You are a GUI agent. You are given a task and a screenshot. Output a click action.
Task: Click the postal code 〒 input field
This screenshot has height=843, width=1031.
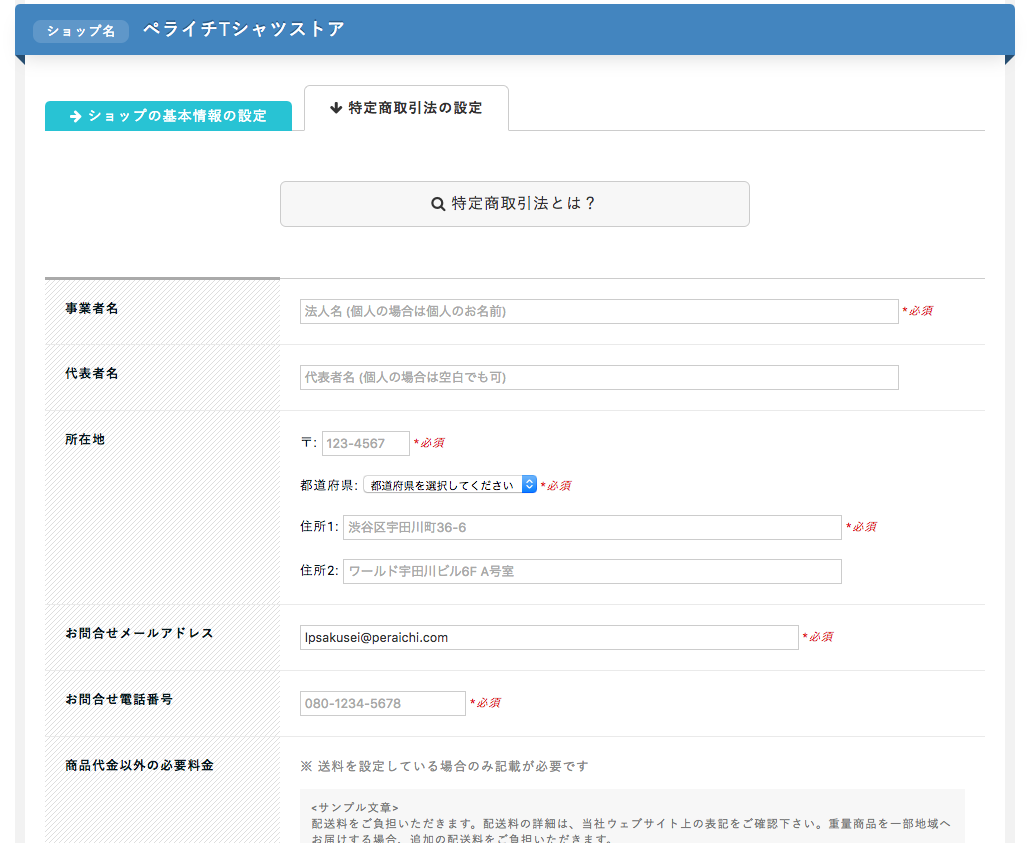pyautogui.click(x=365, y=443)
